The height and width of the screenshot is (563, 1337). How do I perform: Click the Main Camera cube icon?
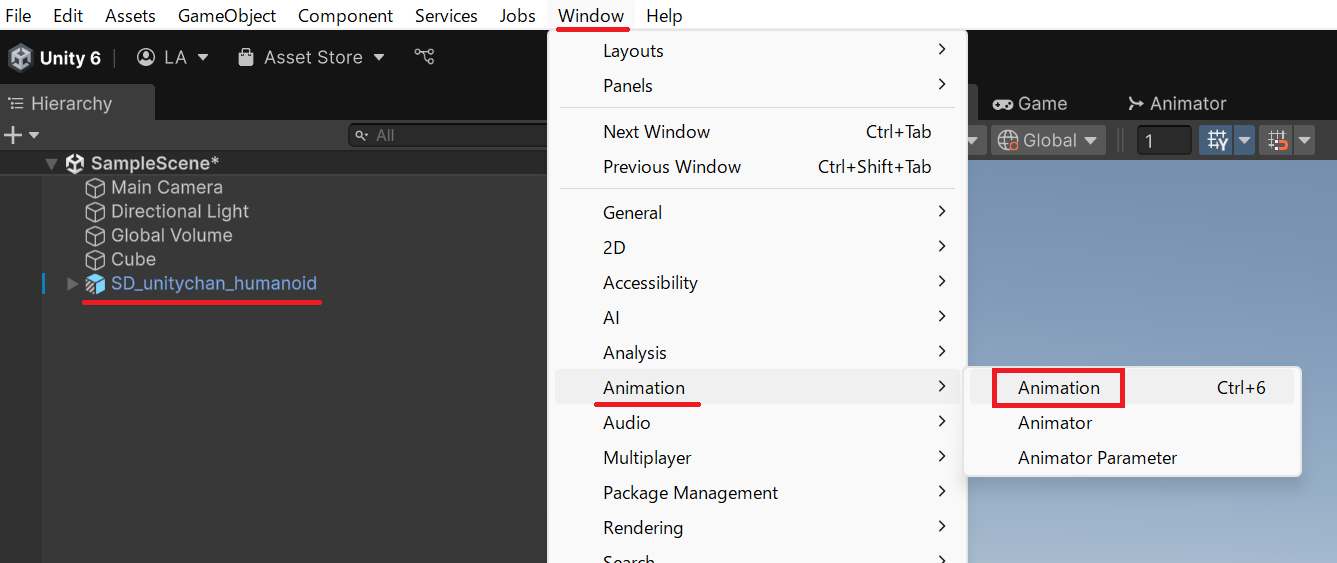click(95, 188)
